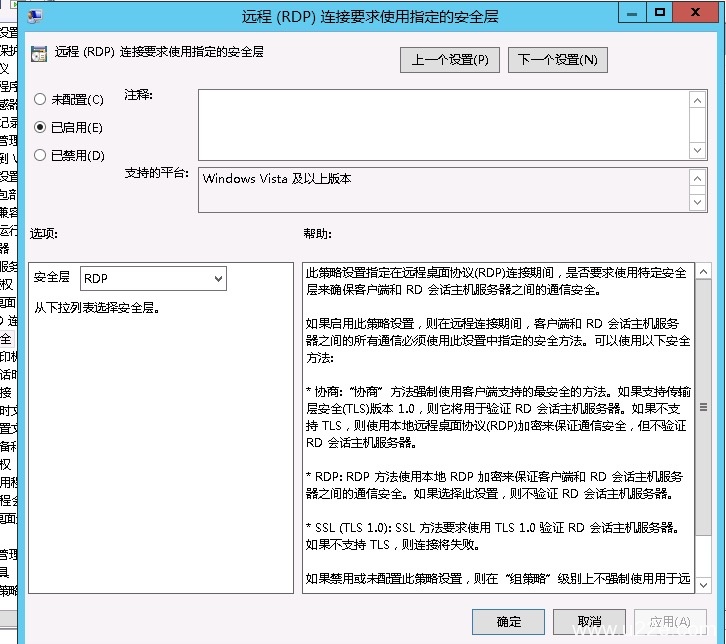This screenshot has width=726, height=644.
Task: Click the 支持的平台 text box
Action: [x=444, y=190]
